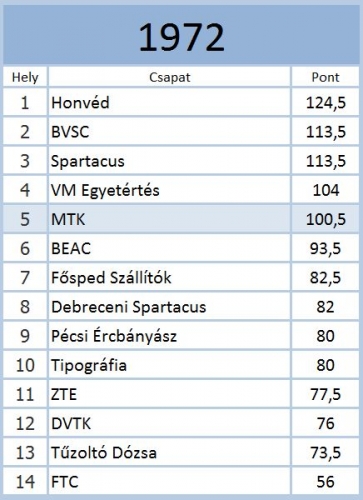The height and width of the screenshot is (500, 363).
Task: Select the Csapat column header
Action: [x=169, y=77]
